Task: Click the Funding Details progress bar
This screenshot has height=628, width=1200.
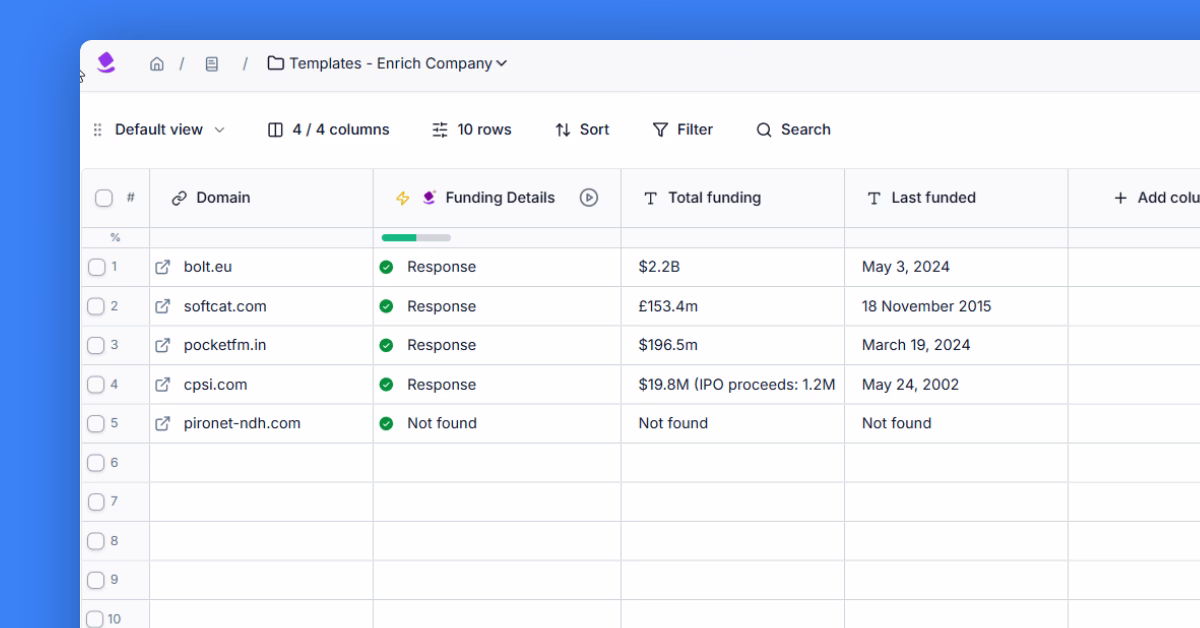Action: pyautogui.click(x=416, y=238)
